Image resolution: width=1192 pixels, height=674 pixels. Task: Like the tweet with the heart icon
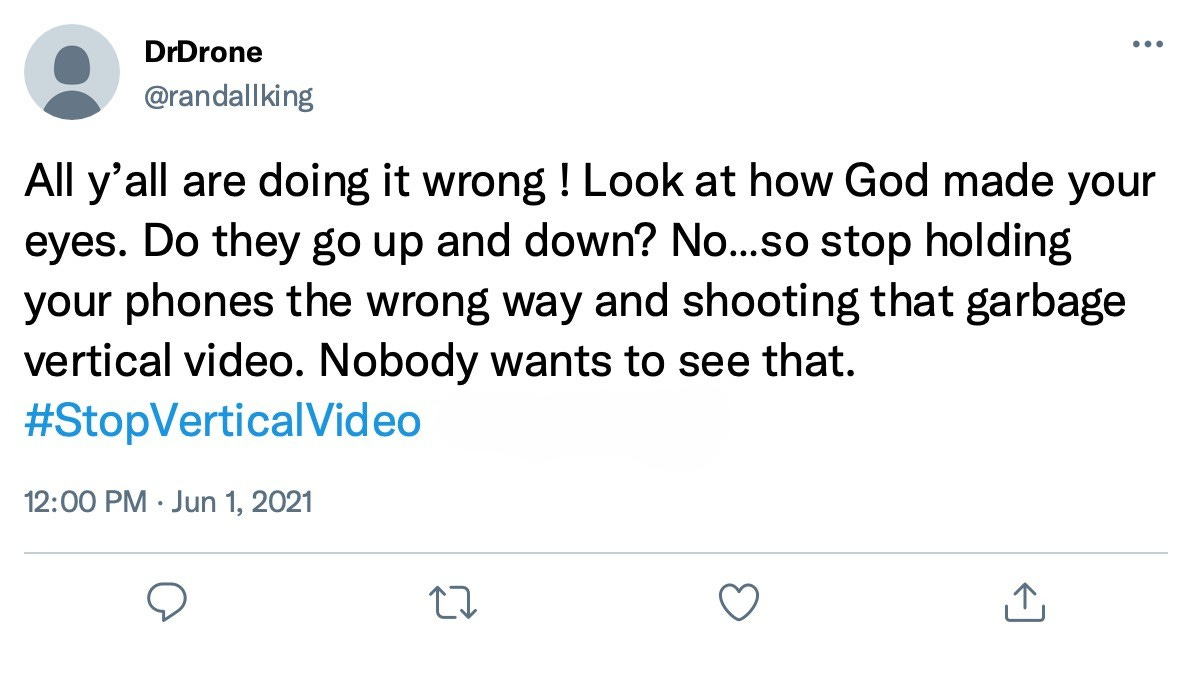tap(740, 601)
